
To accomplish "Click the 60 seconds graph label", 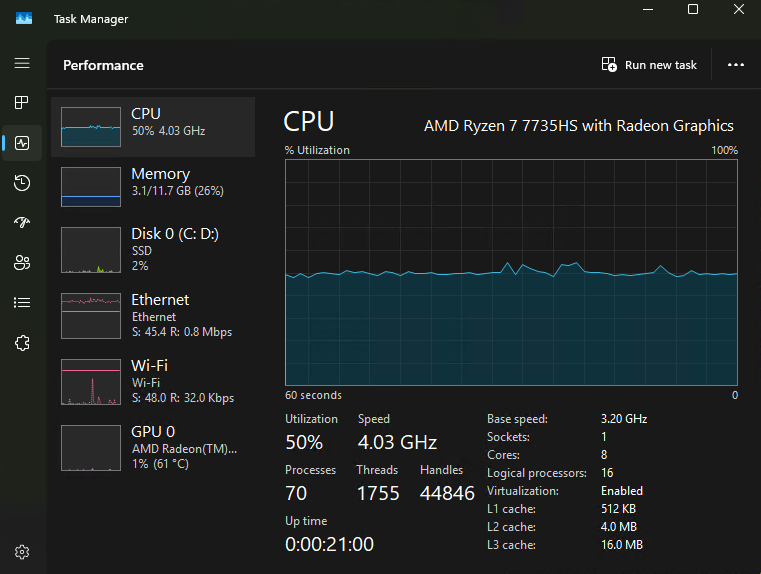I will pyautogui.click(x=314, y=395).
